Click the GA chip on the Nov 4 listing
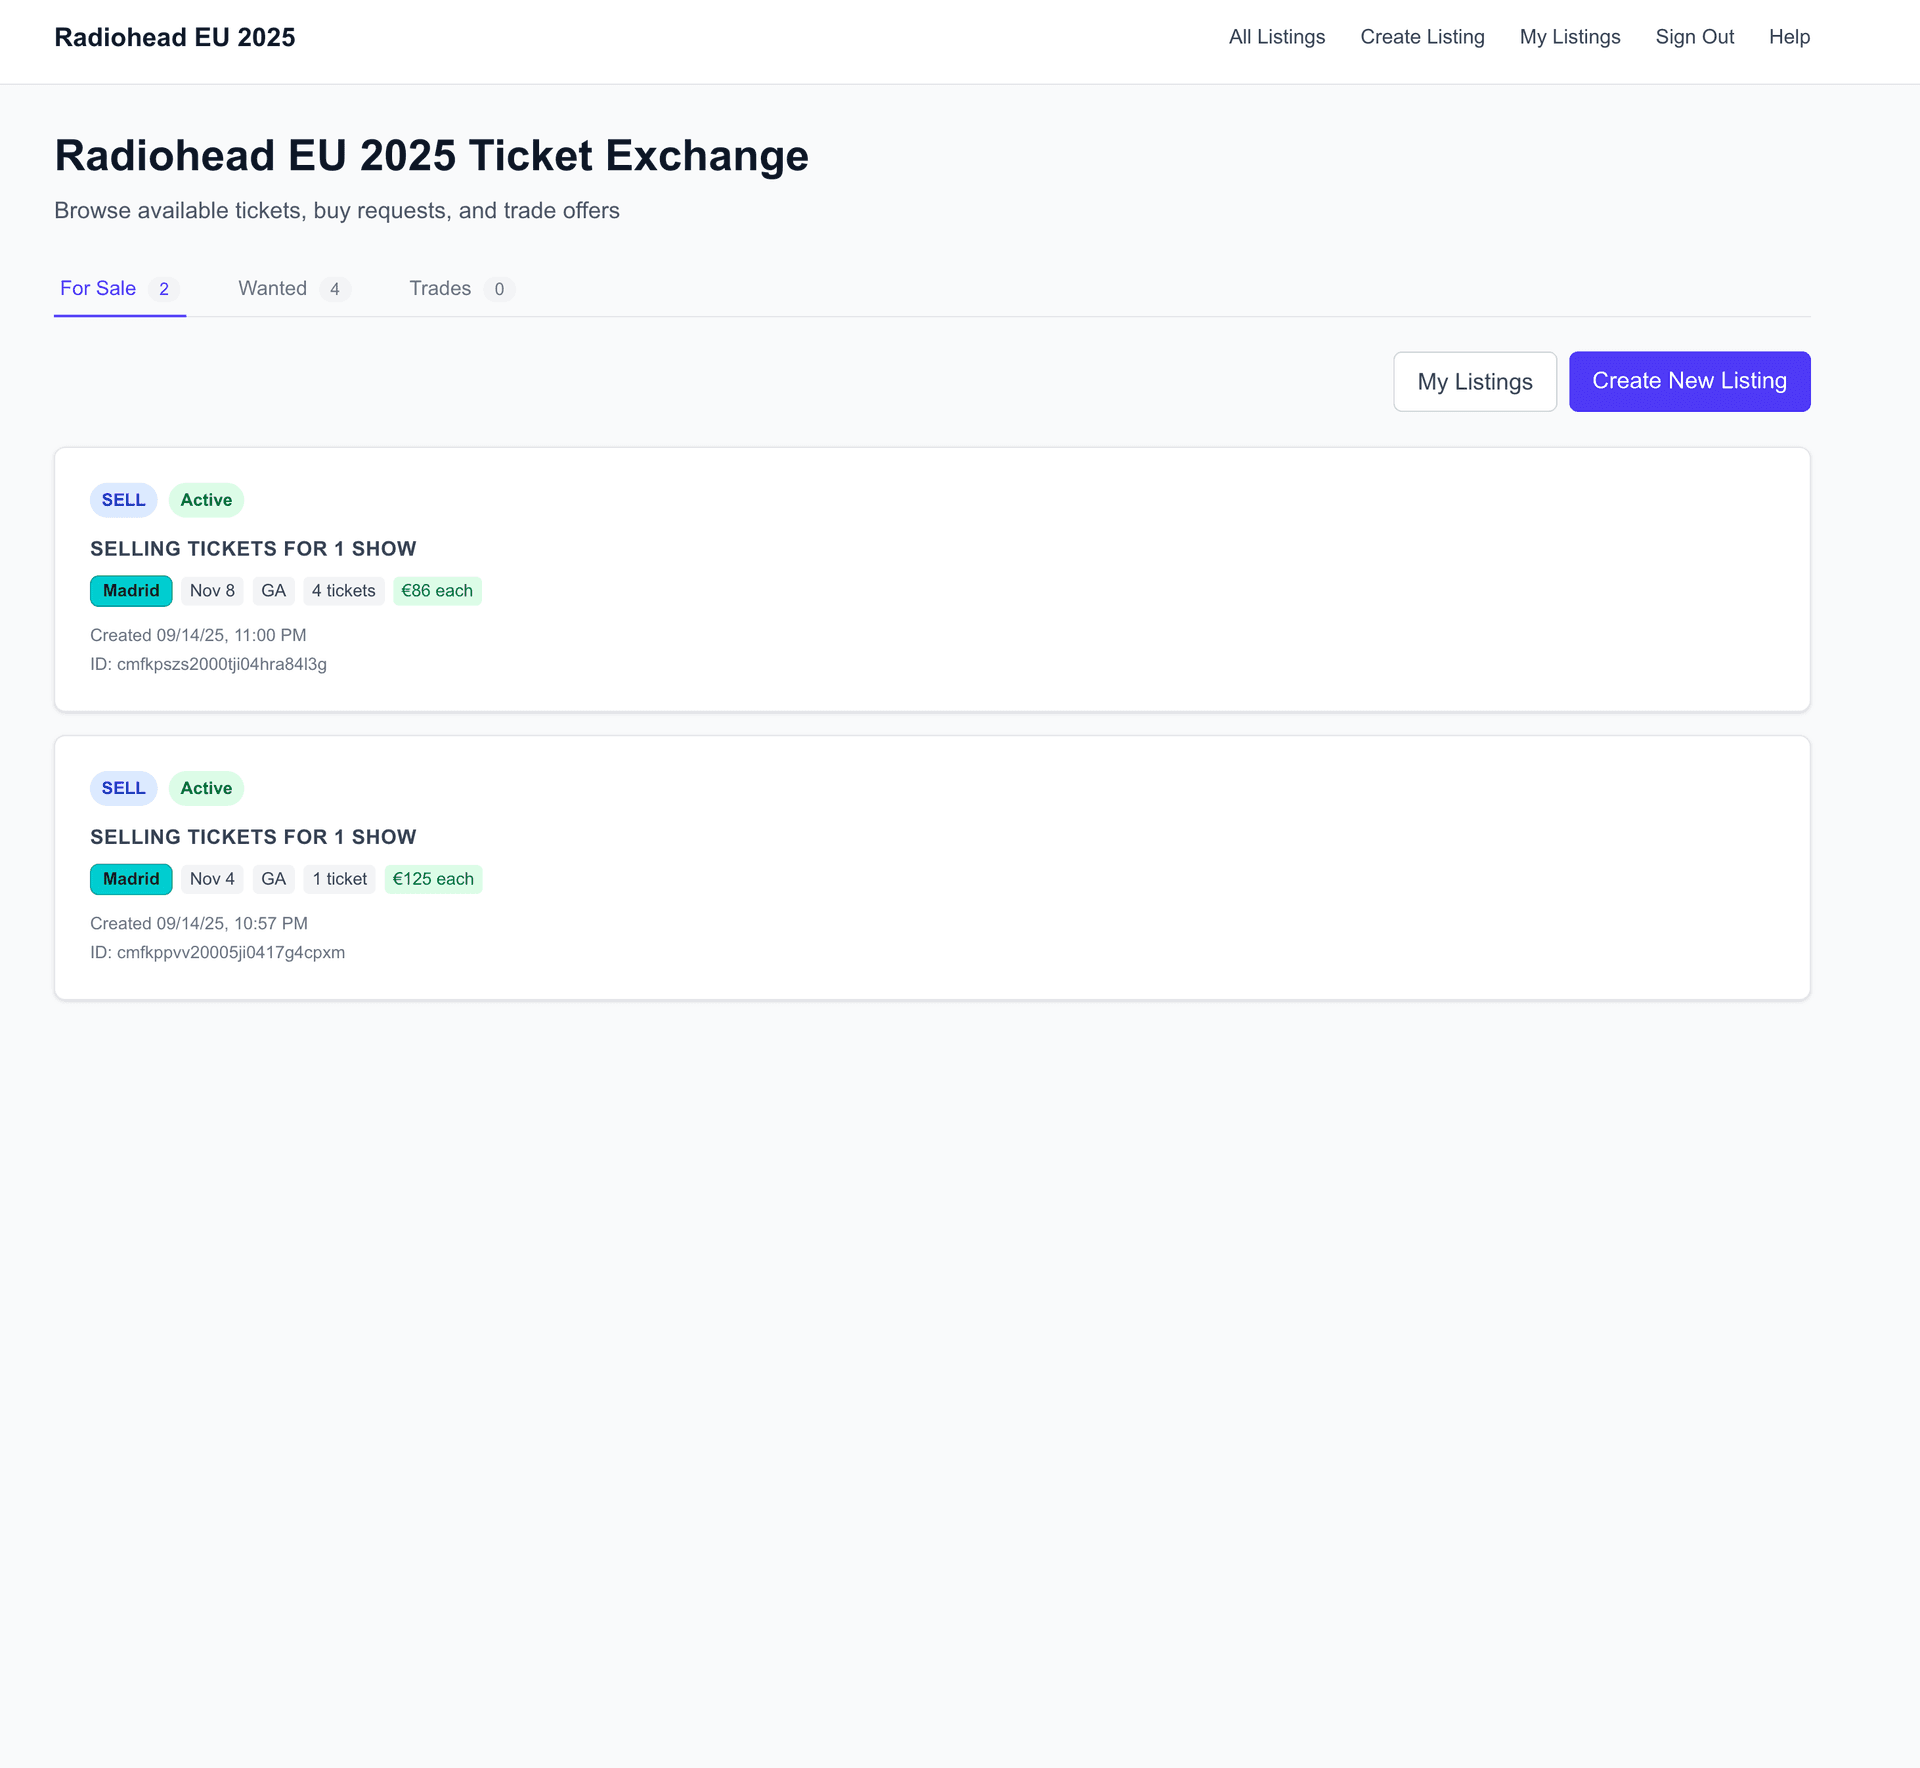Screen dimensions: 1920x1768 pyautogui.click(x=273, y=879)
